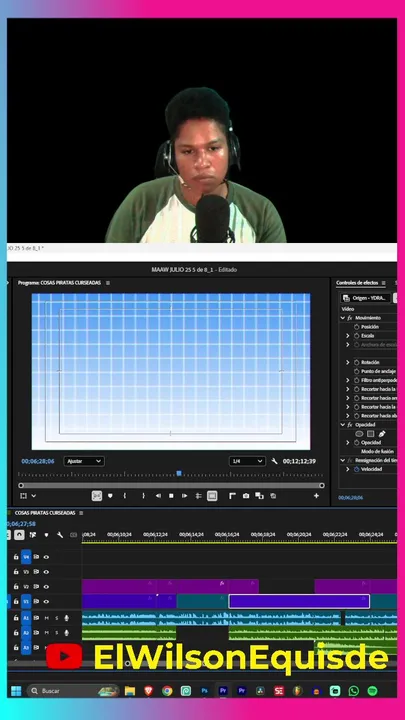
Task: Open timeline display settings wrench
Action: [60, 535]
